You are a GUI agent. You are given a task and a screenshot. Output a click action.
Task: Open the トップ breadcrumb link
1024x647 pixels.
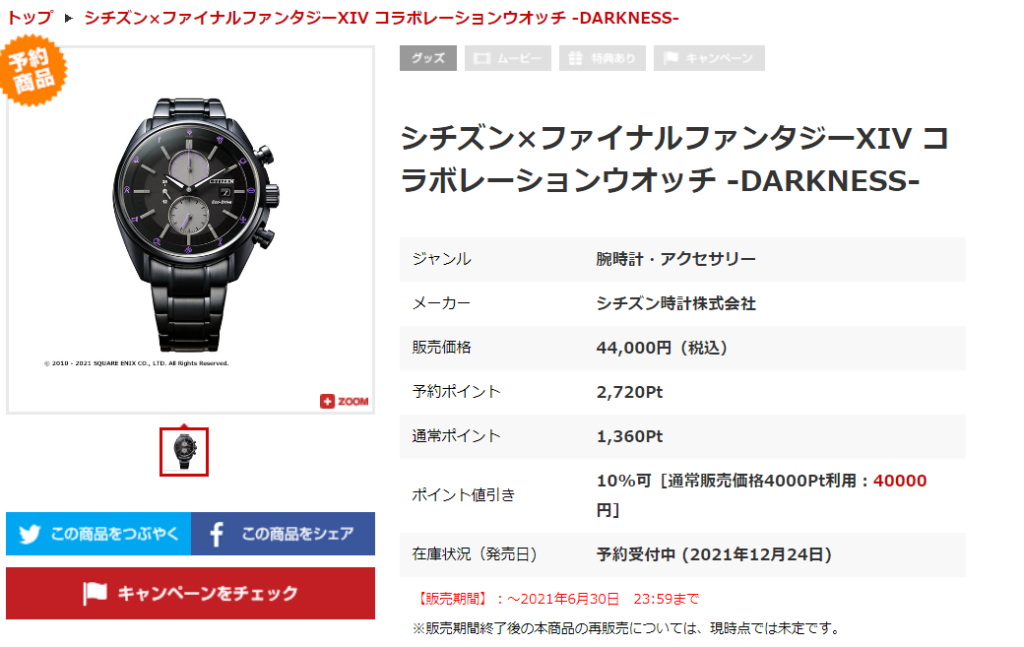pyautogui.click(x=29, y=18)
